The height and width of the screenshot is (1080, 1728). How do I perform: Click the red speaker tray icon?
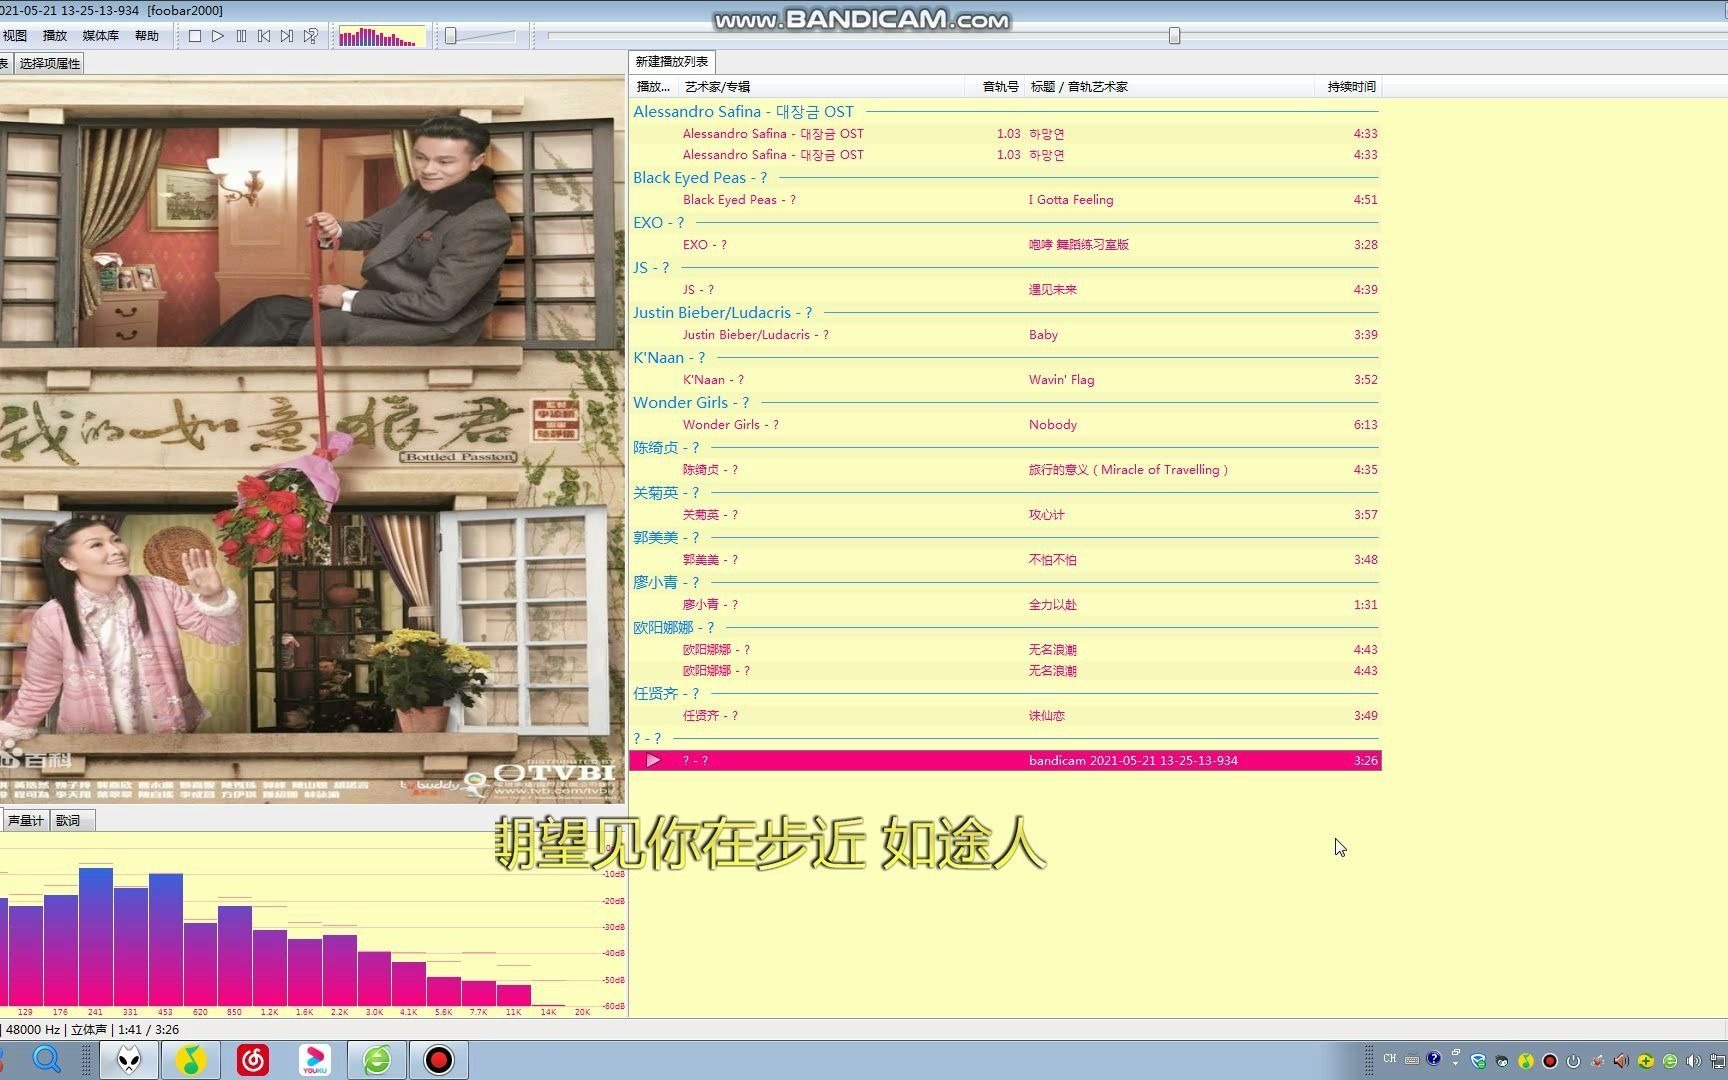pos(1621,1061)
